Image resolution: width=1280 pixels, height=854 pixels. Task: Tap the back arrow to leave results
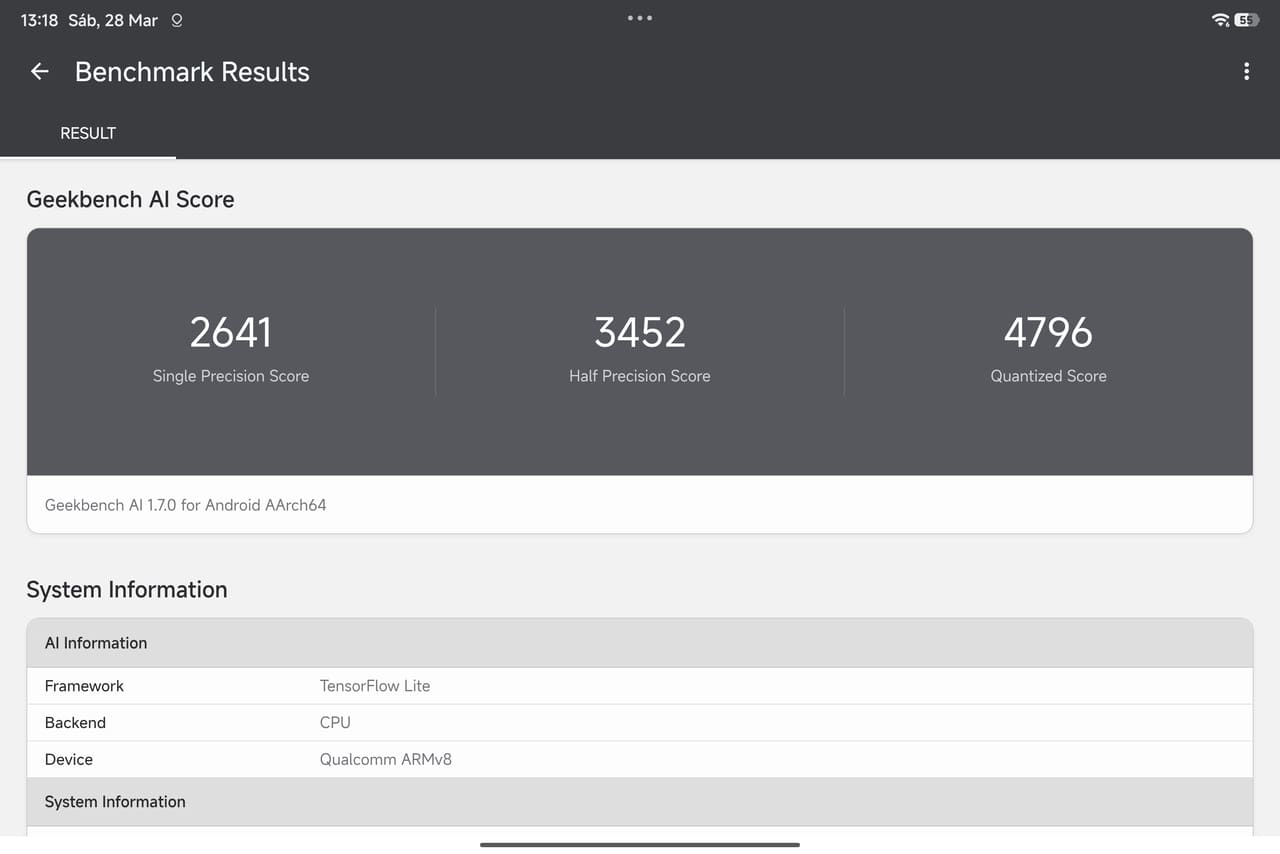click(x=39, y=71)
